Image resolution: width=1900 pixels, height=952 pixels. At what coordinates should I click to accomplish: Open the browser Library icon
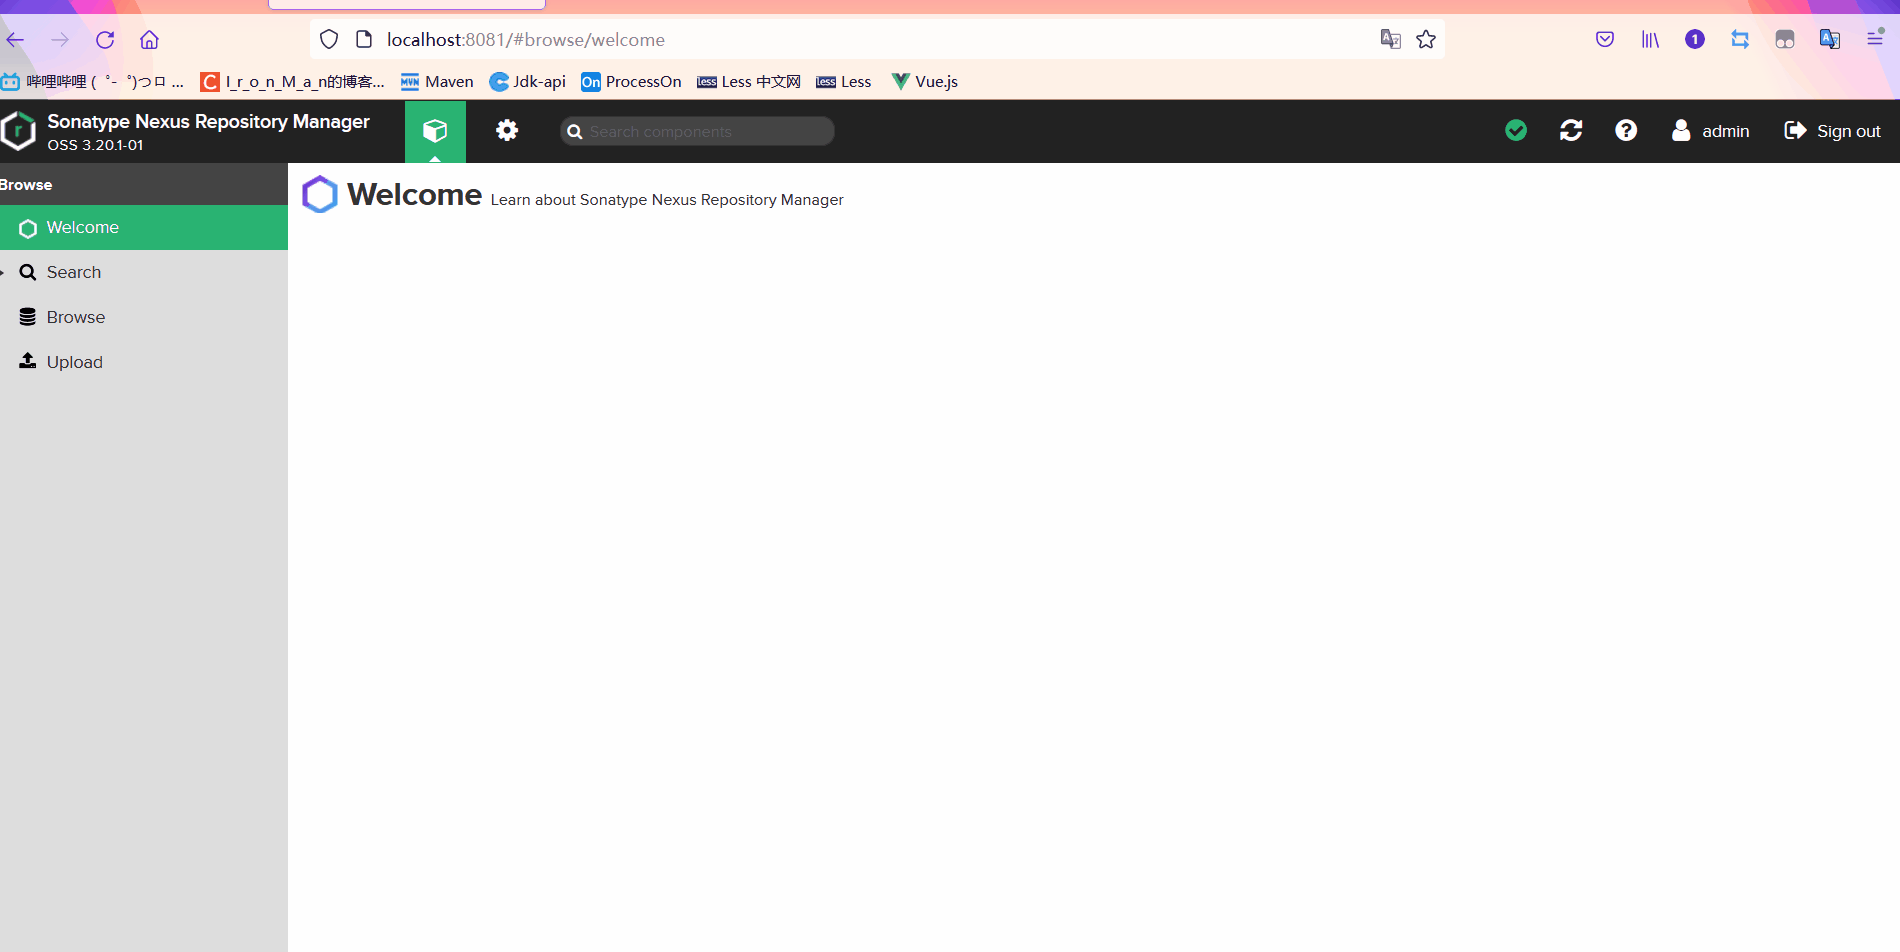pyautogui.click(x=1650, y=39)
